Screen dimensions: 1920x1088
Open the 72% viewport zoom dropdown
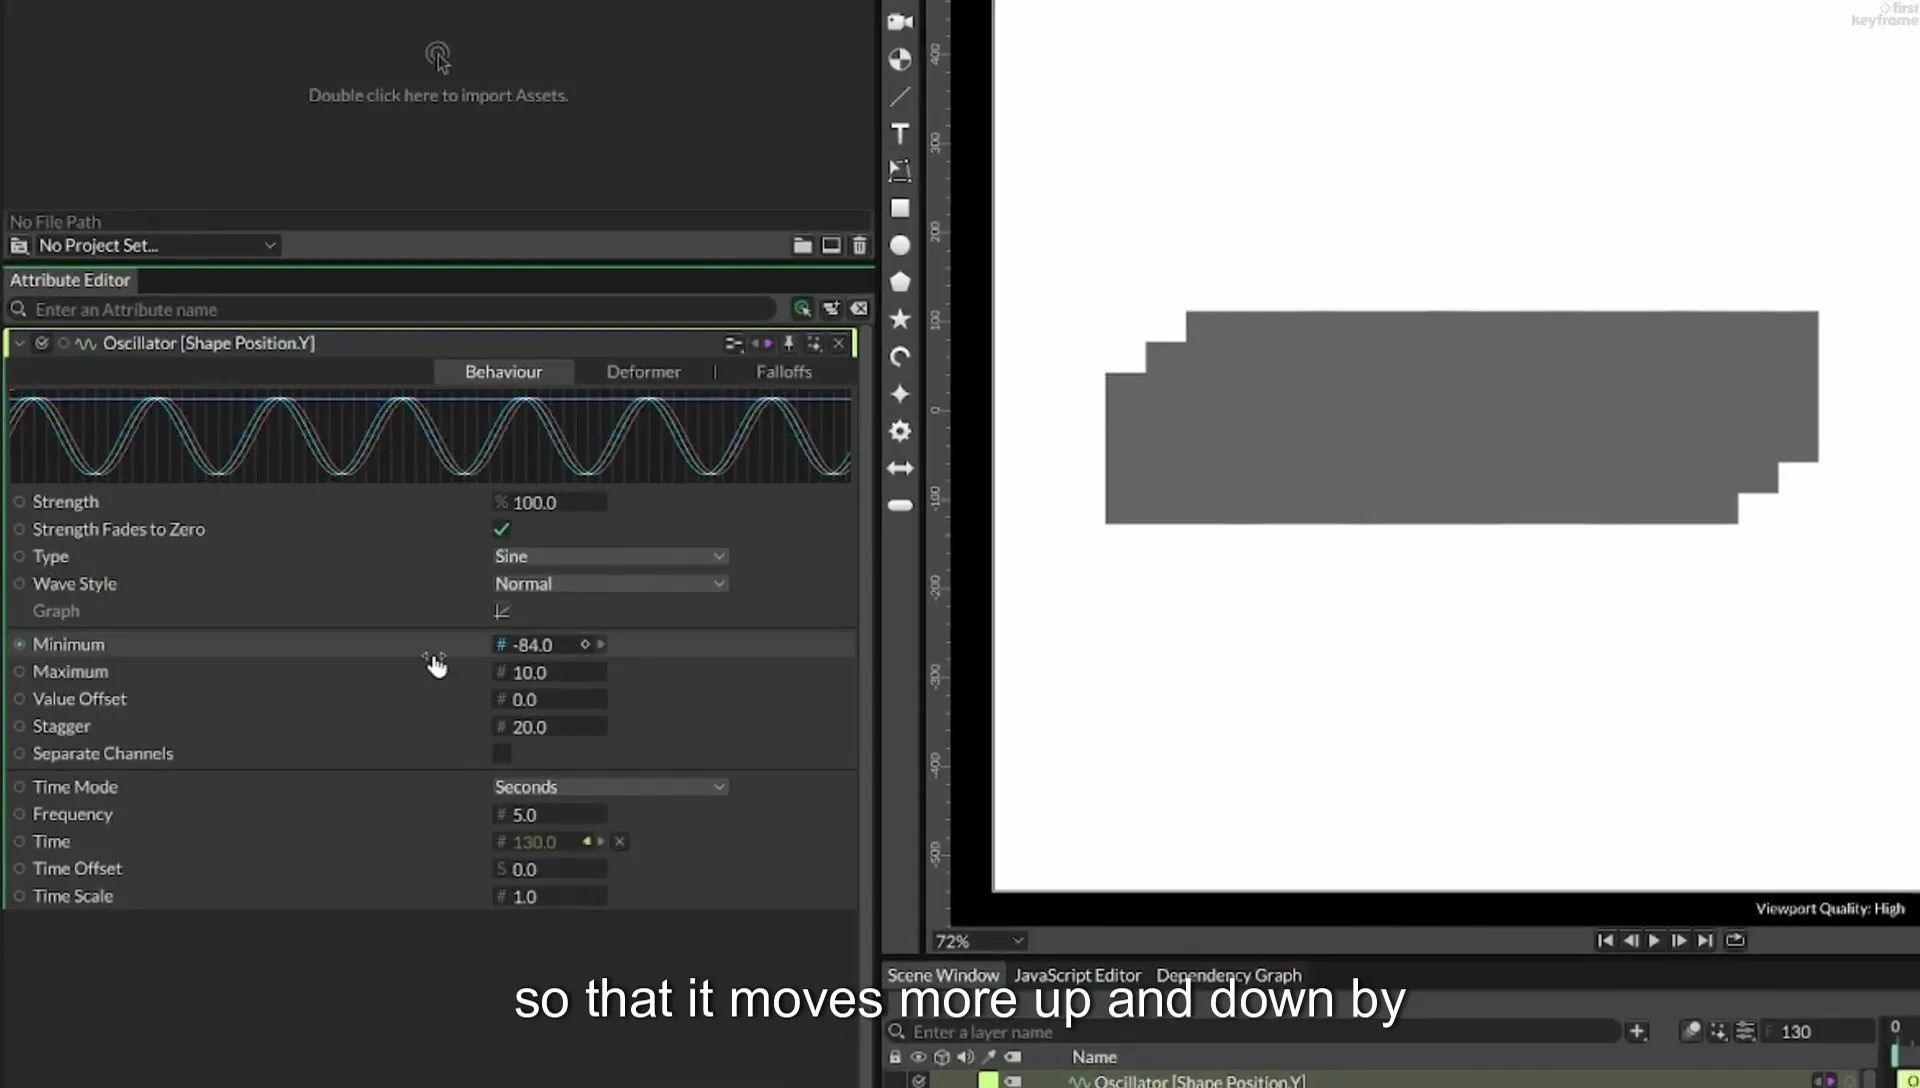click(x=979, y=941)
